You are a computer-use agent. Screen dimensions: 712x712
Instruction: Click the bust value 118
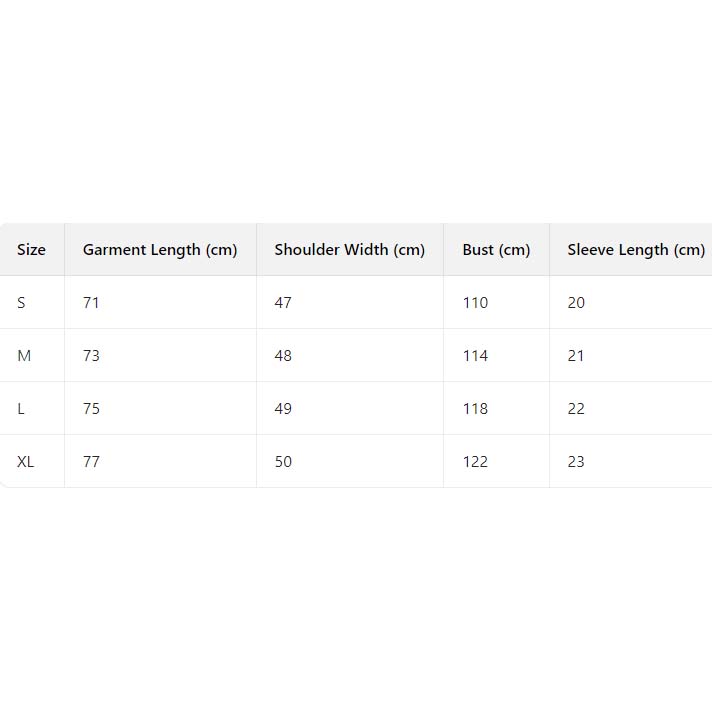click(475, 409)
